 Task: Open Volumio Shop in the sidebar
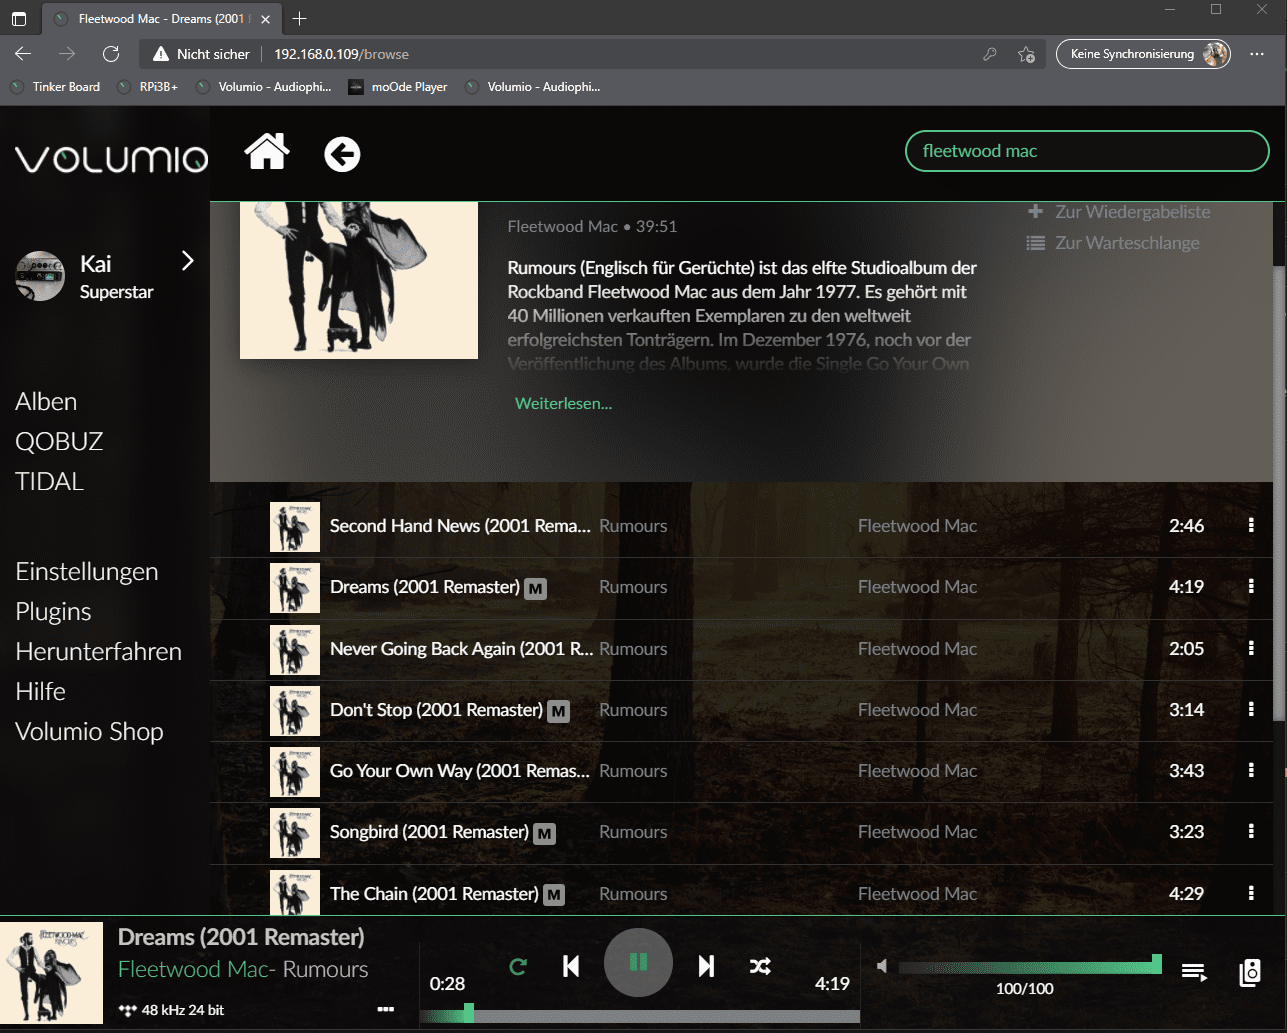coord(89,732)
